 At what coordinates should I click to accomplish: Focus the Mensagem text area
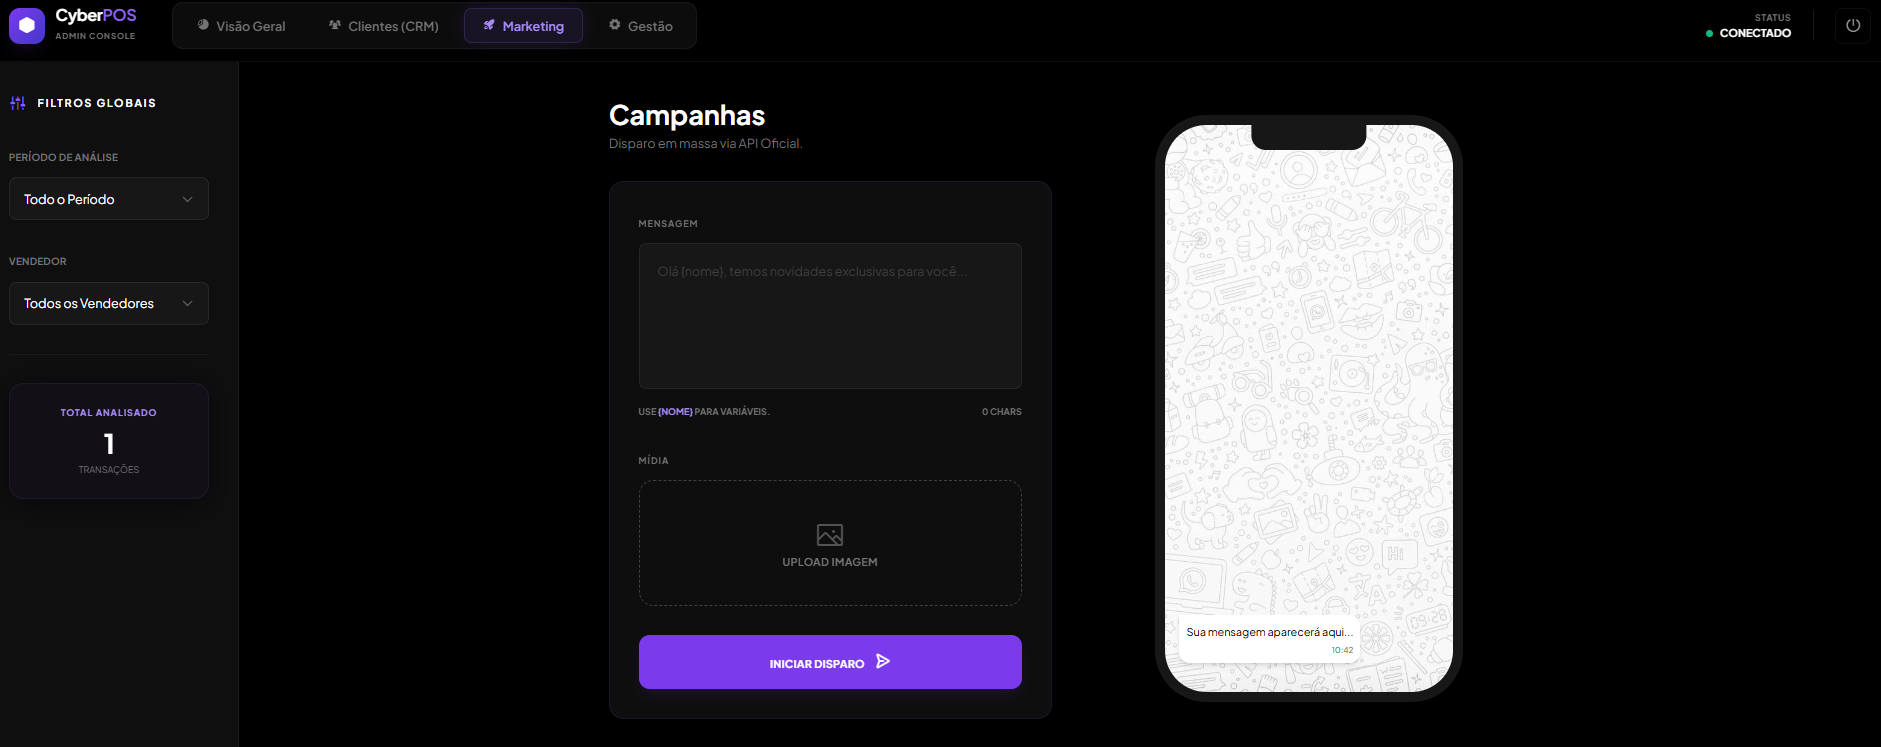[830, 316]
